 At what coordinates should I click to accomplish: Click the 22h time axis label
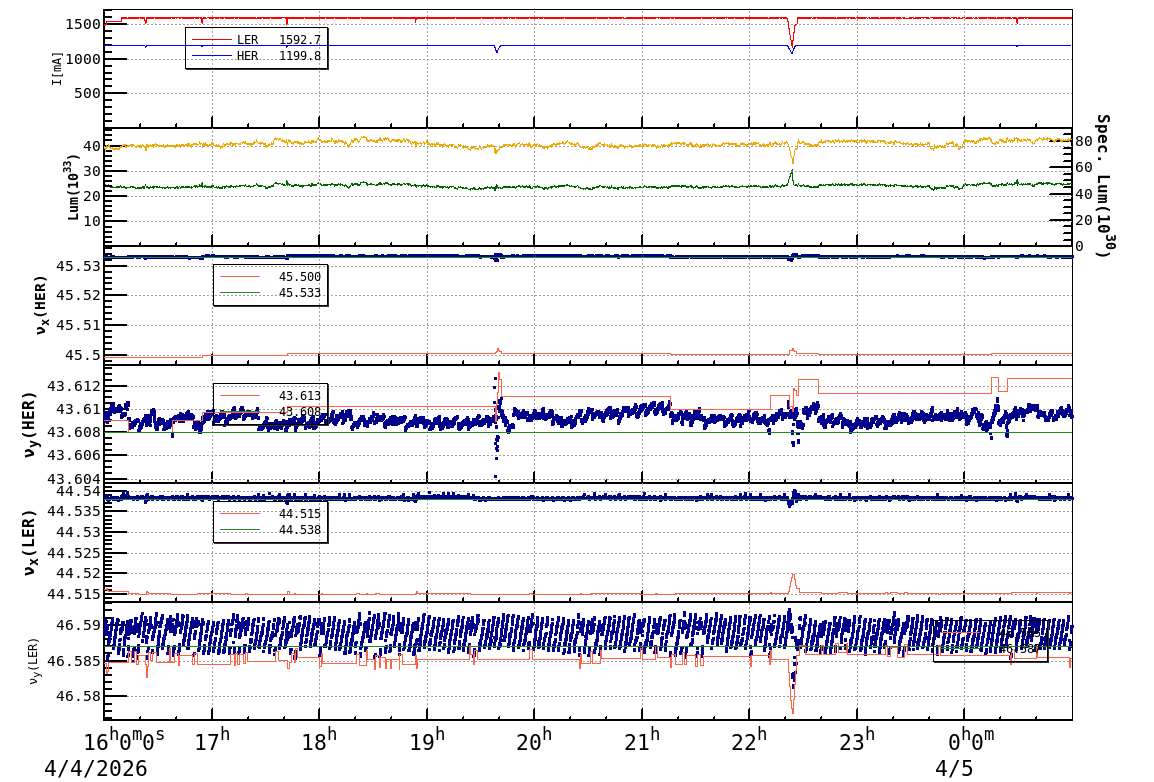[750, 740]
